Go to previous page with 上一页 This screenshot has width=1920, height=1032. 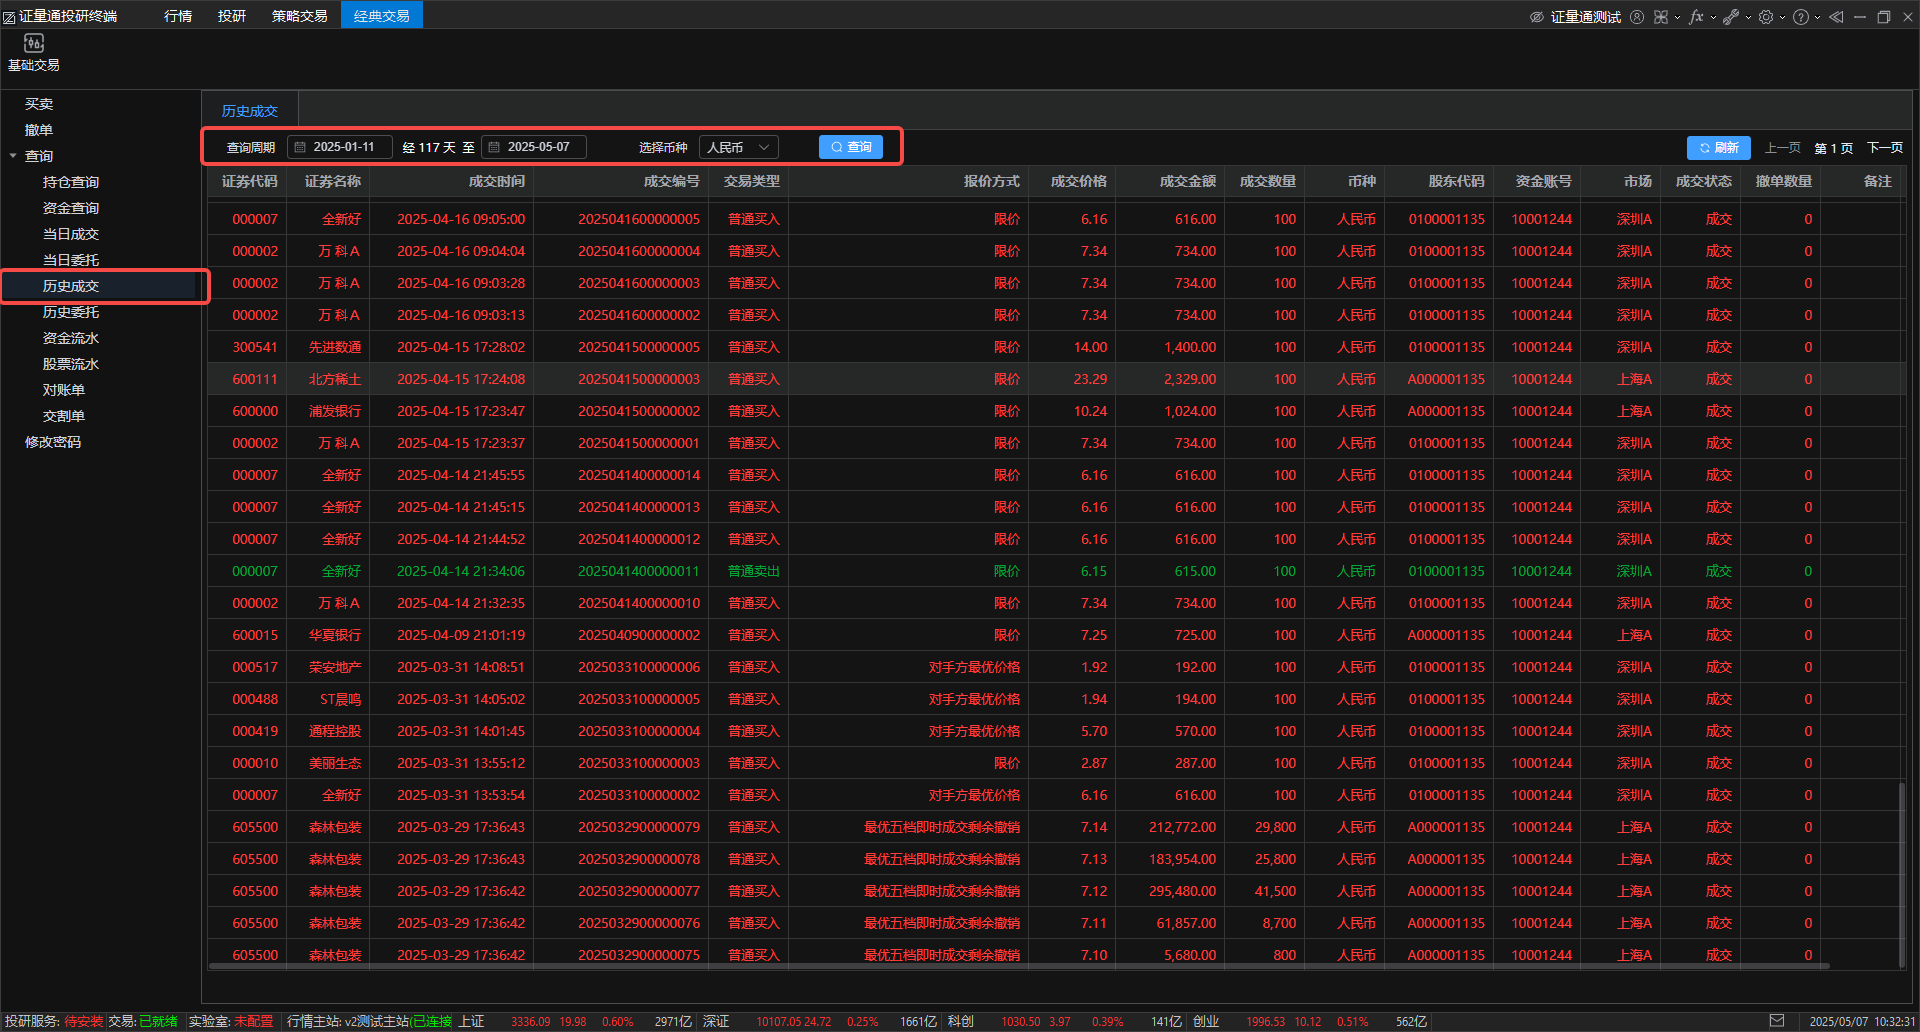[1782, 148]
